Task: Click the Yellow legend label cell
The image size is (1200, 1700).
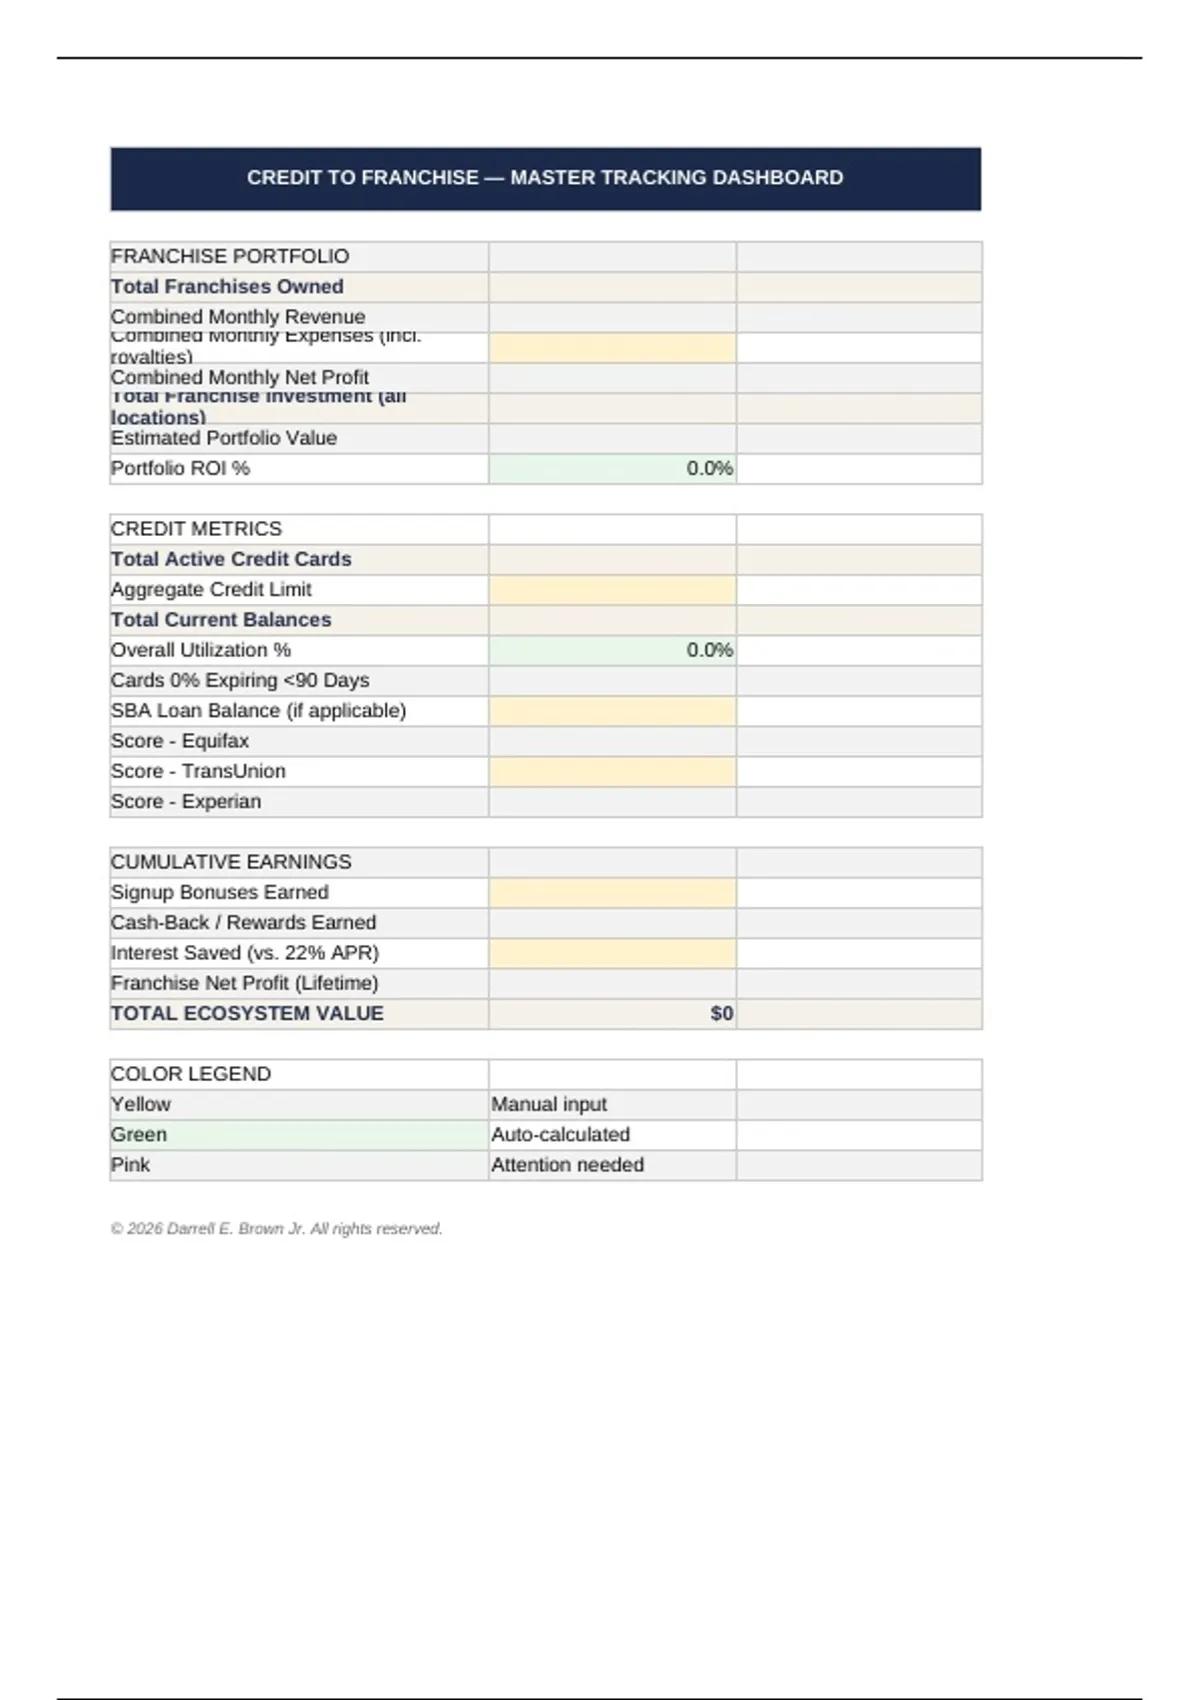Action: [x=299, y=1105]
